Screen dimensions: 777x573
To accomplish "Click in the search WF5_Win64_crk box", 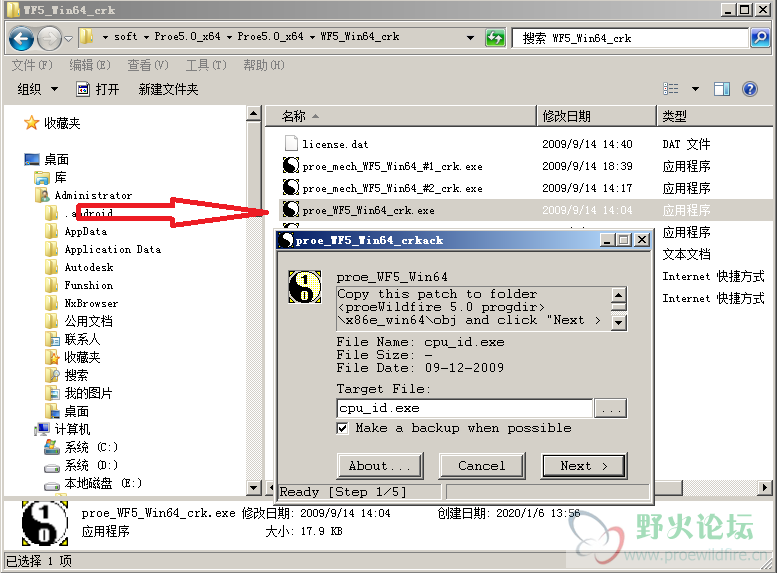I will coord(629,38).
